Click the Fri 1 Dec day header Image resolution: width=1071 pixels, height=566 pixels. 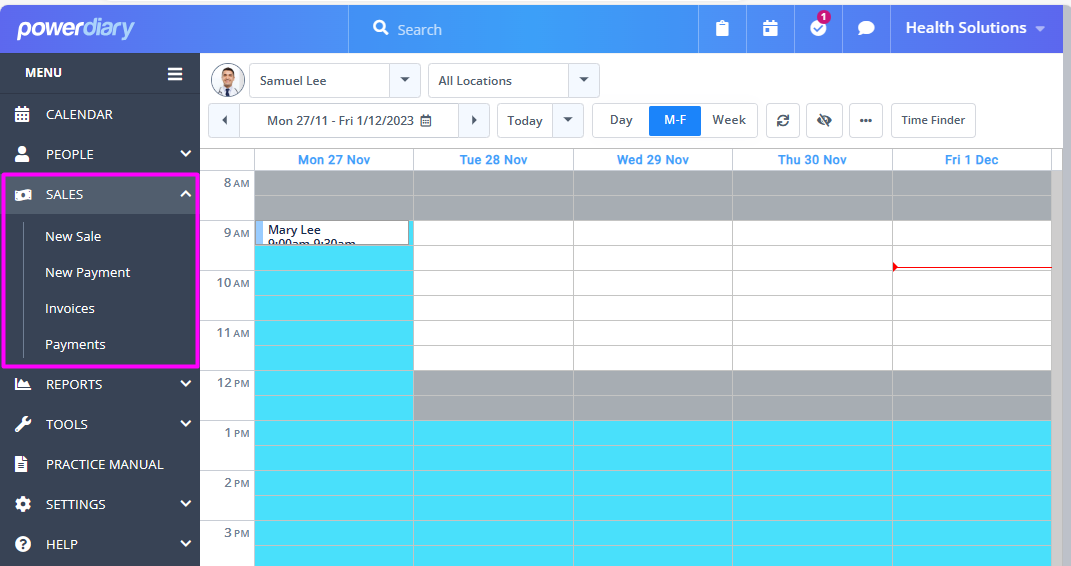[x=971, y=160]
